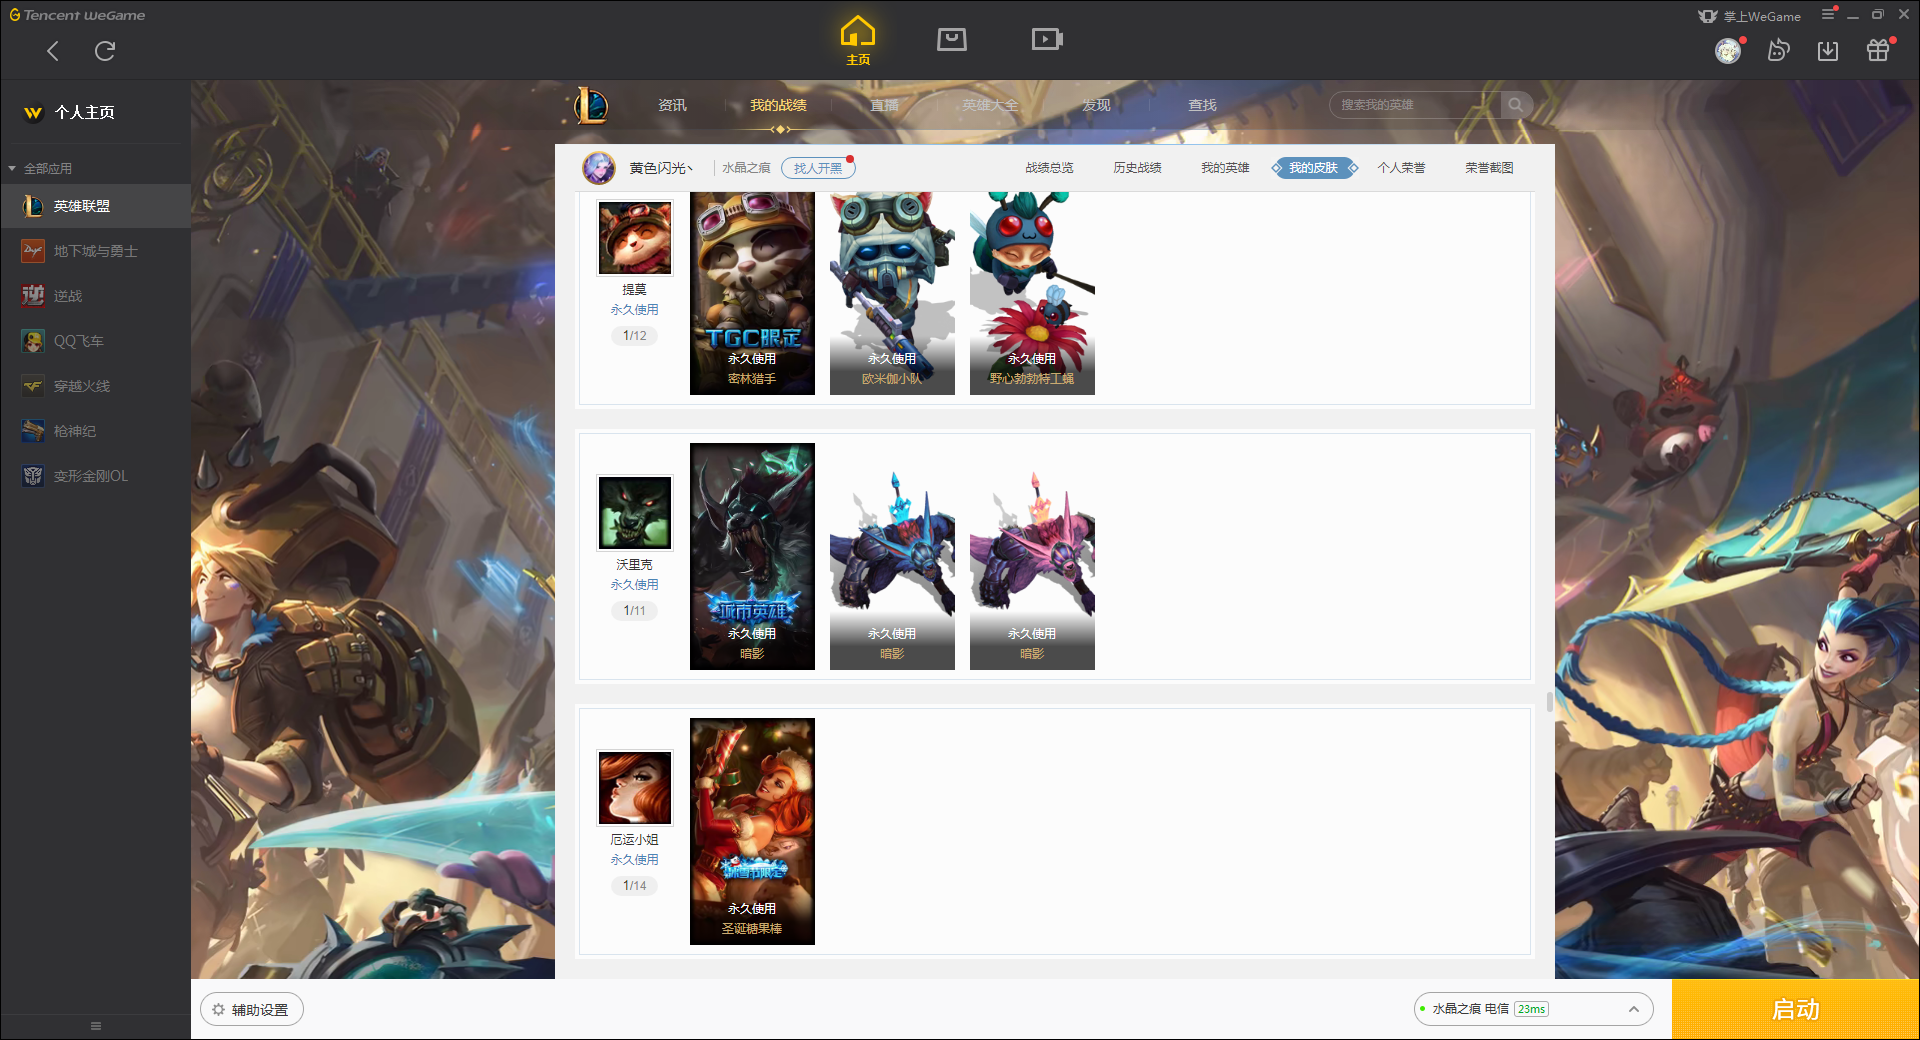
Task: Select 枪神纪 in the sidebar
Action: coord(95,431)
